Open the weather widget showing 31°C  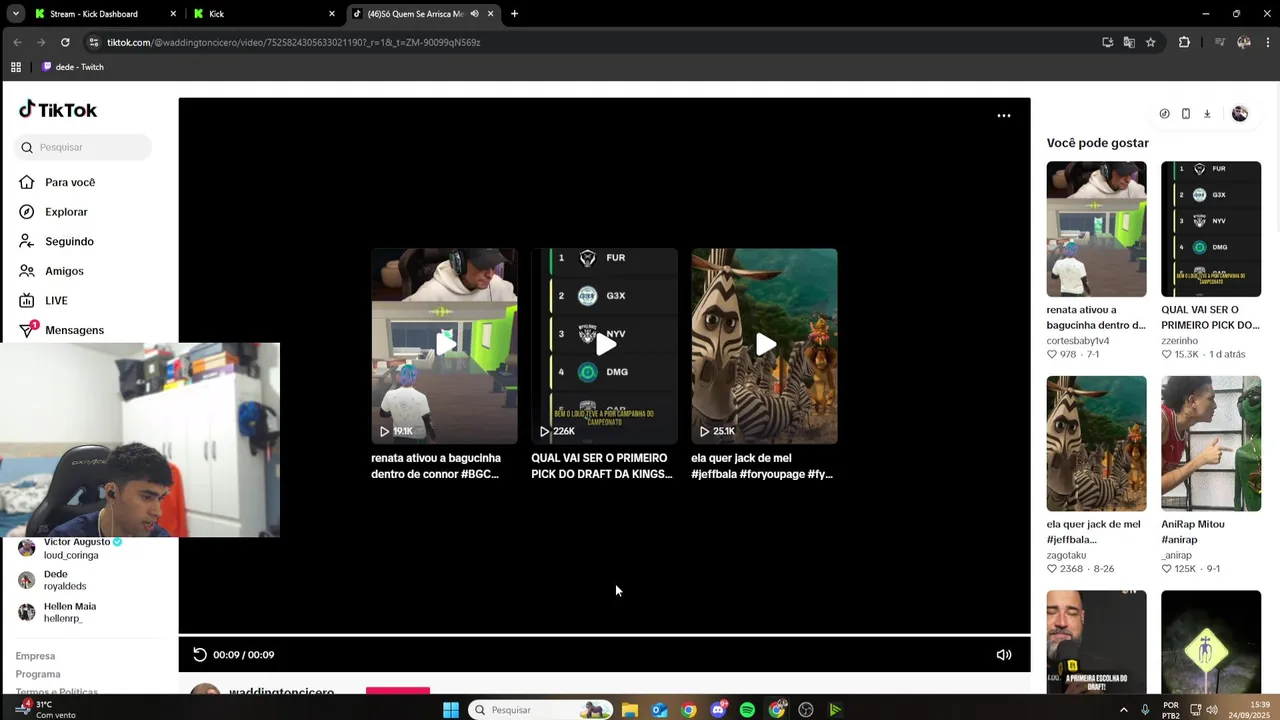click(x=46, y=709)
